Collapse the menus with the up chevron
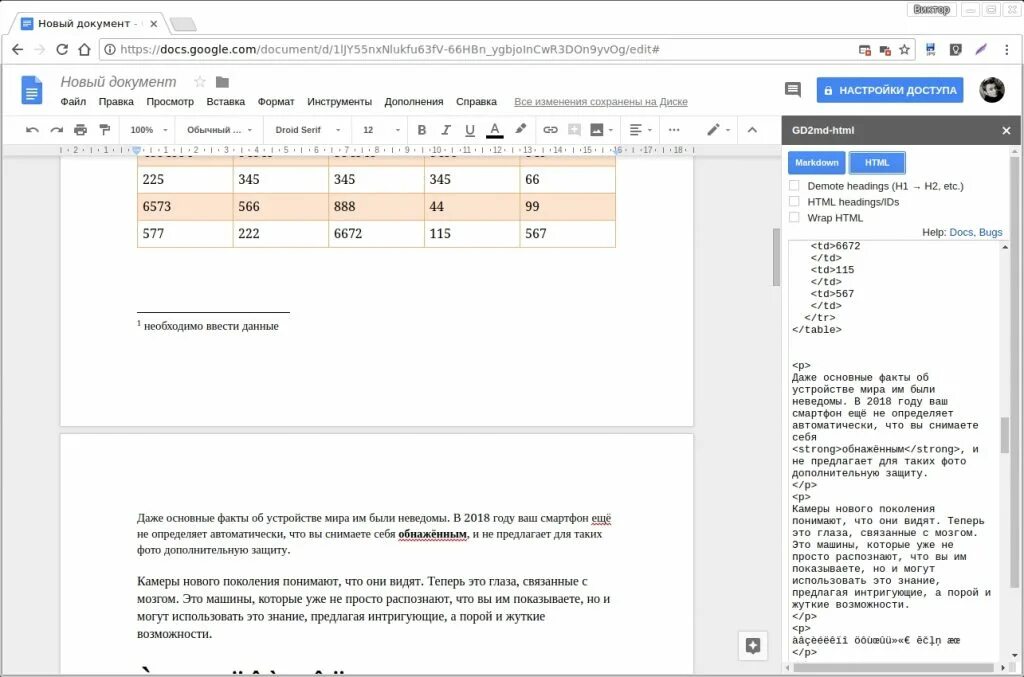 click(x=752, y=130)
